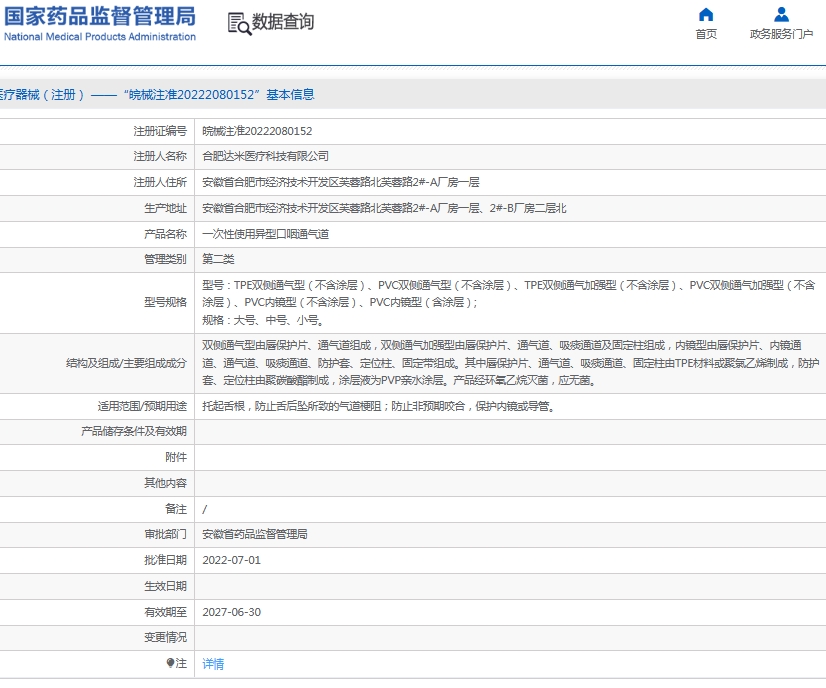
Task: Click product name 一次性使用异型口咽通气道
Action: point(265,234)
